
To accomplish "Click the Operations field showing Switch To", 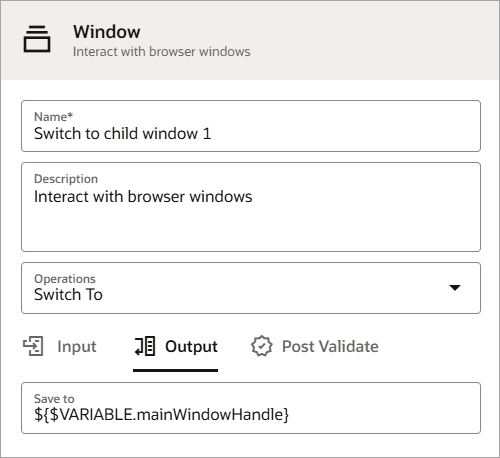I will [x=251, y=288].
